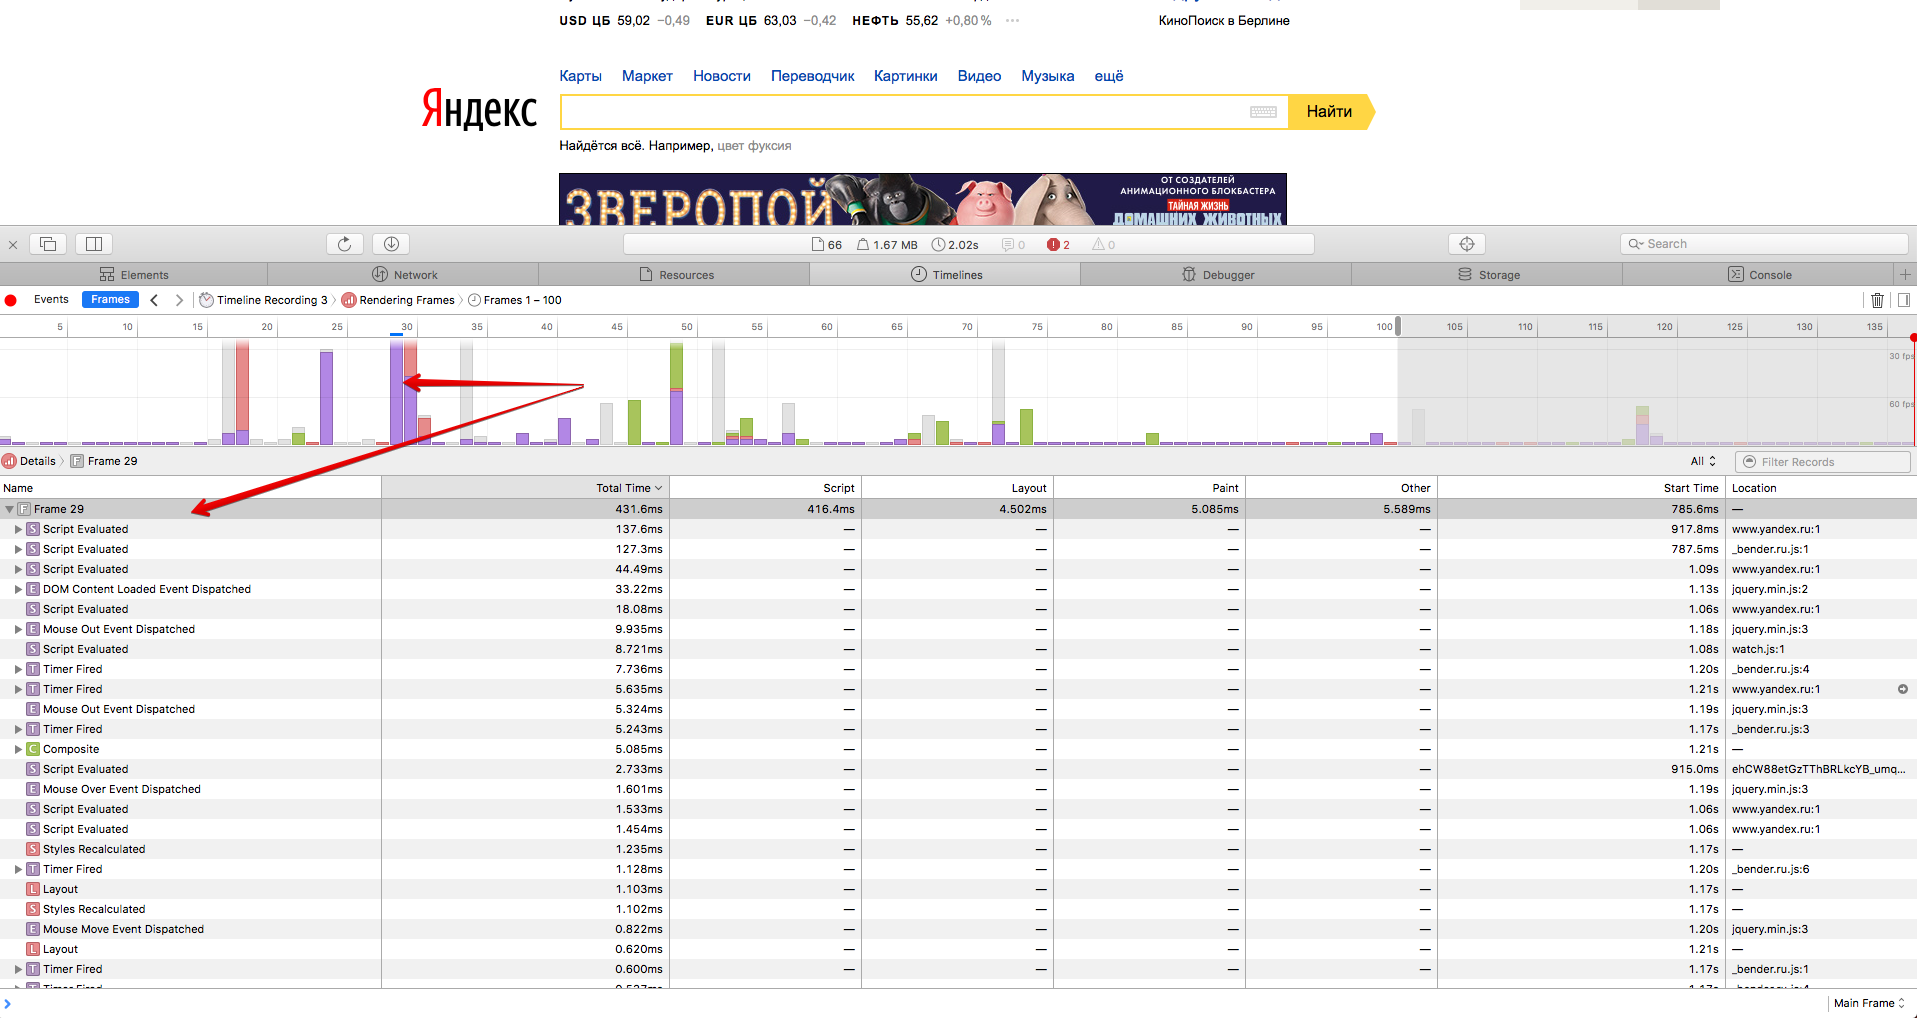Click the selection handle at frame 100
Viewport: 1917px width, 1018px height.
(1398, 326)
